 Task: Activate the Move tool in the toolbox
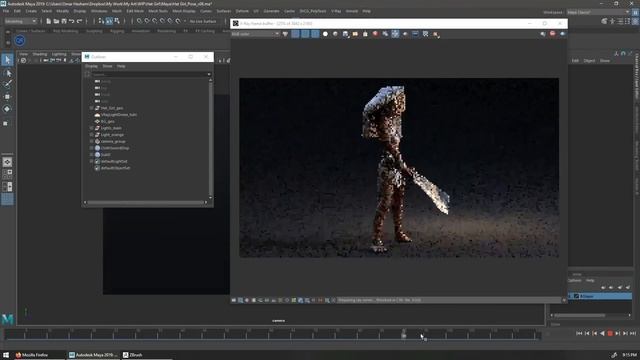pos(7,97)
